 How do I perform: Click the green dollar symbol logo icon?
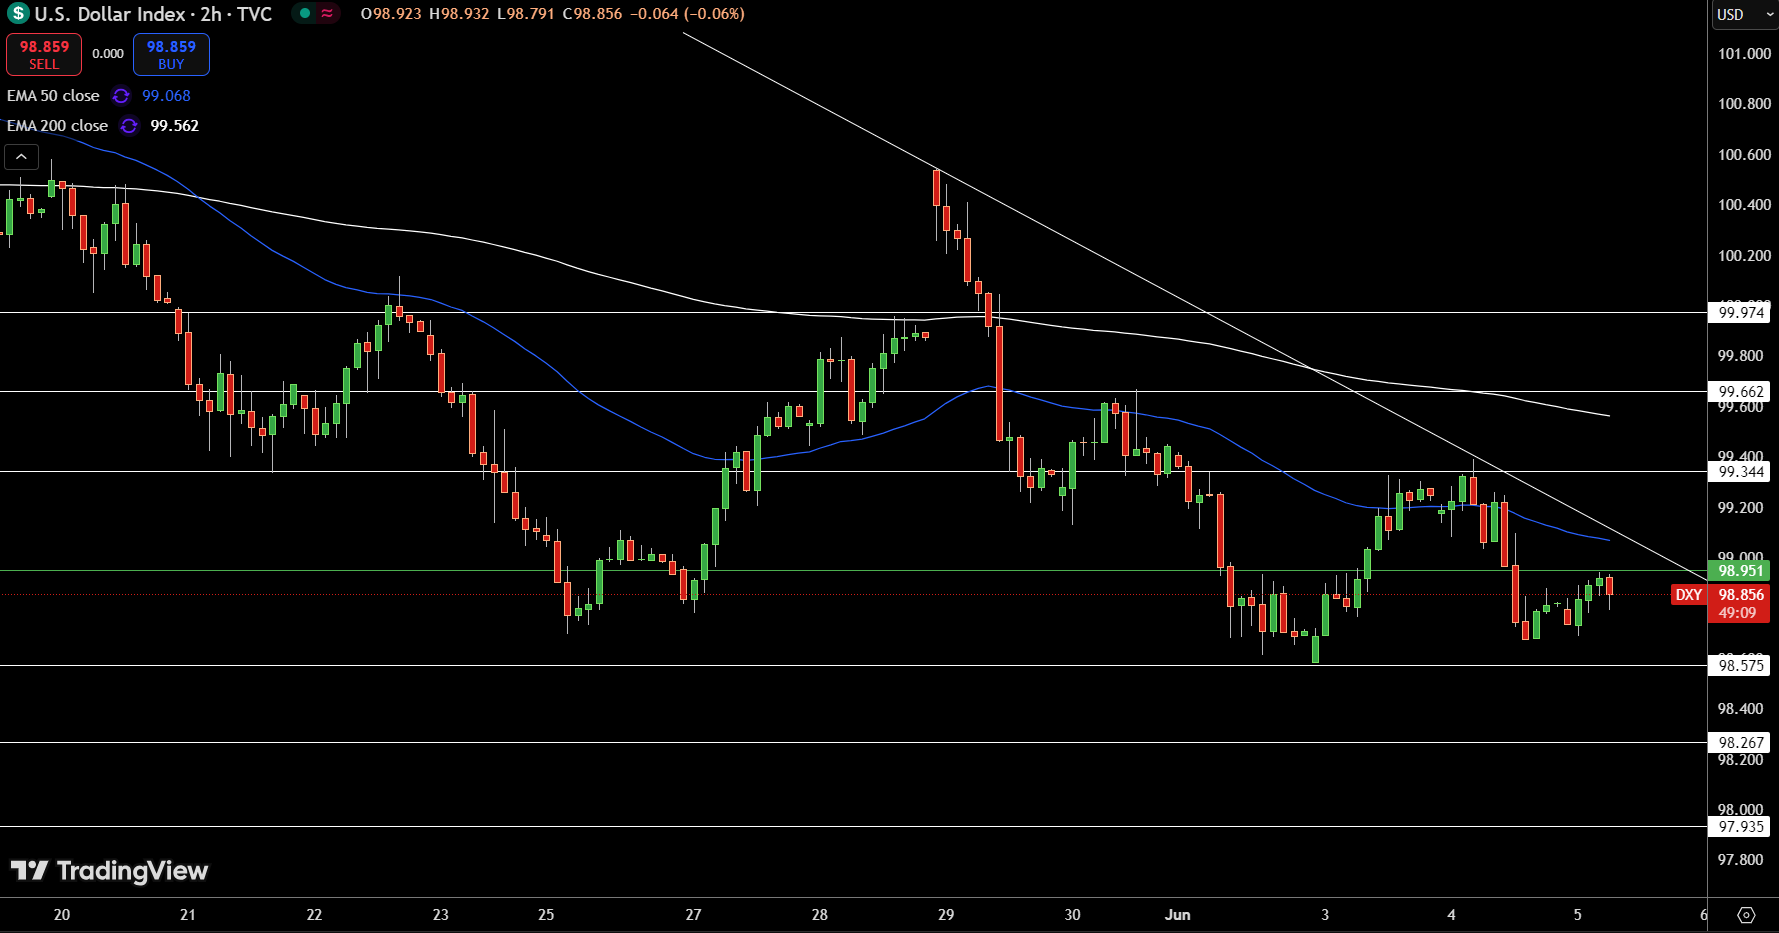[x=17, y=14]
